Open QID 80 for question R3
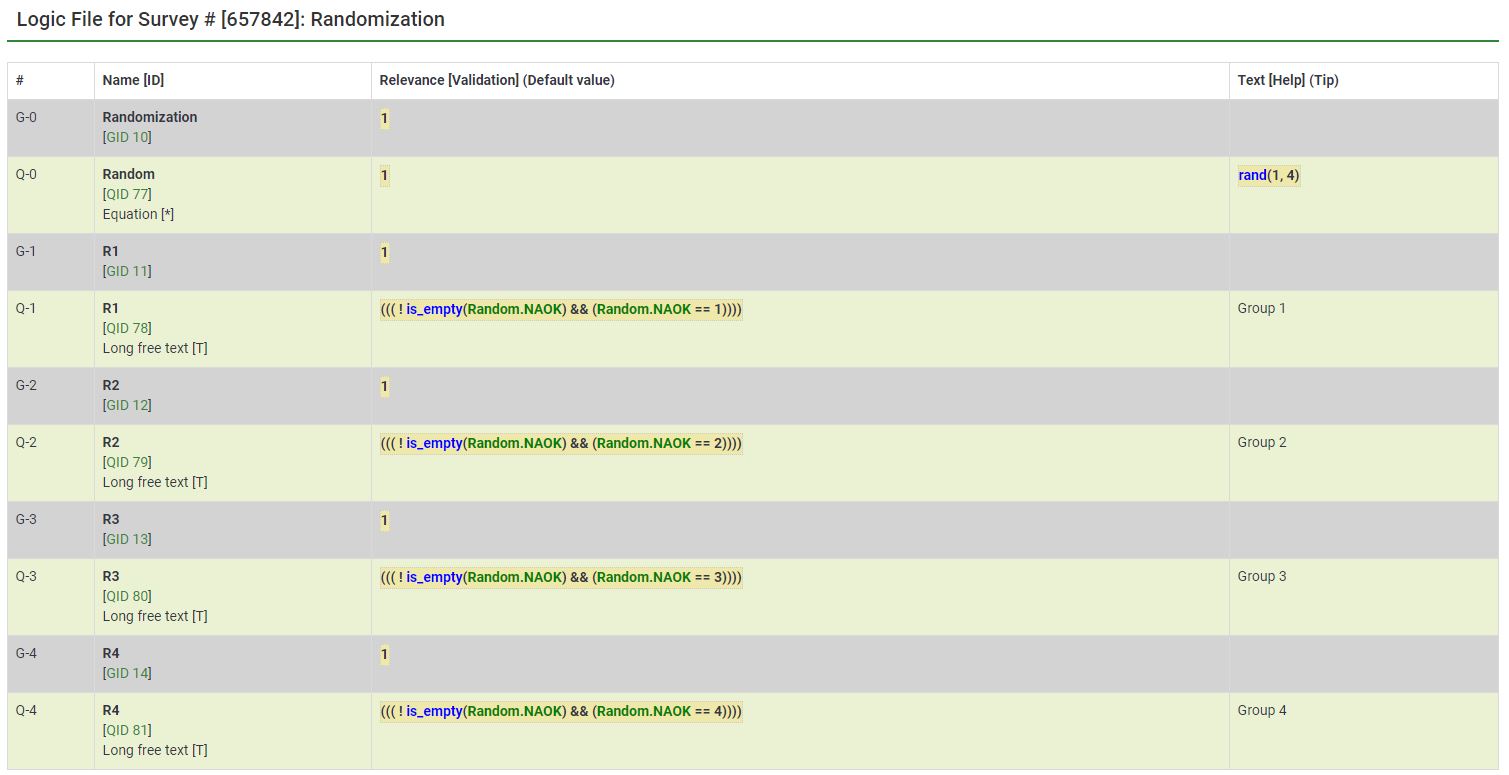 127,596
